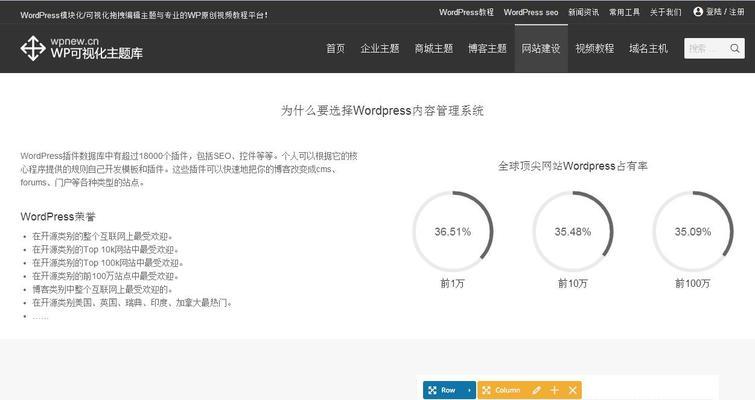Click the Row move handle icon
The image size is (755, 400).
[432, 390]
